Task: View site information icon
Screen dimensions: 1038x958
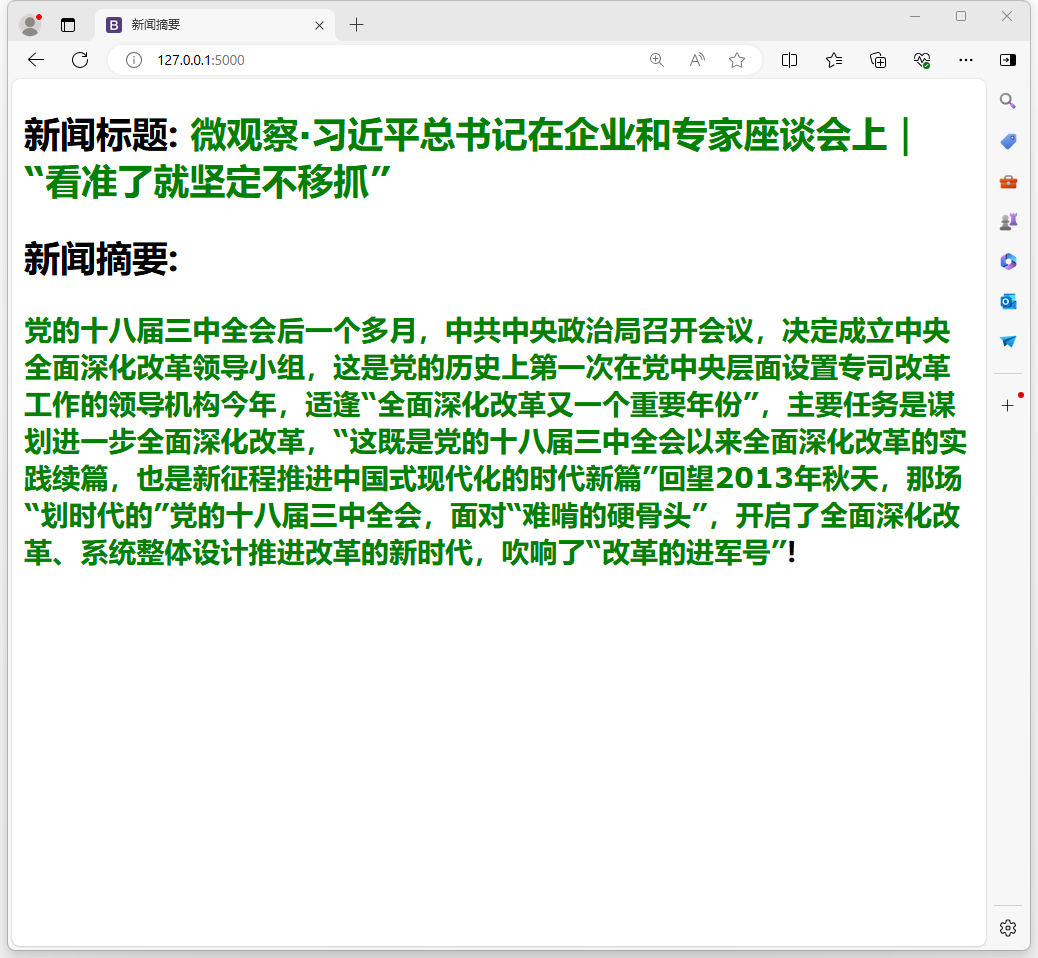Action: [134, 60]
